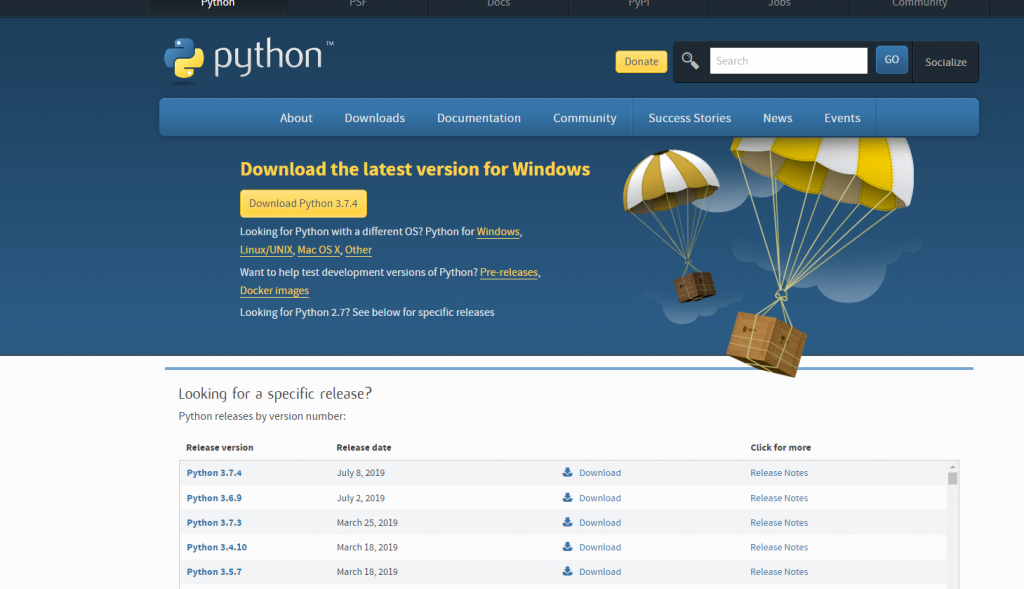Screen dimensions: 1024x589
Task: Follow the Other OS link
Action: [358, 250]
